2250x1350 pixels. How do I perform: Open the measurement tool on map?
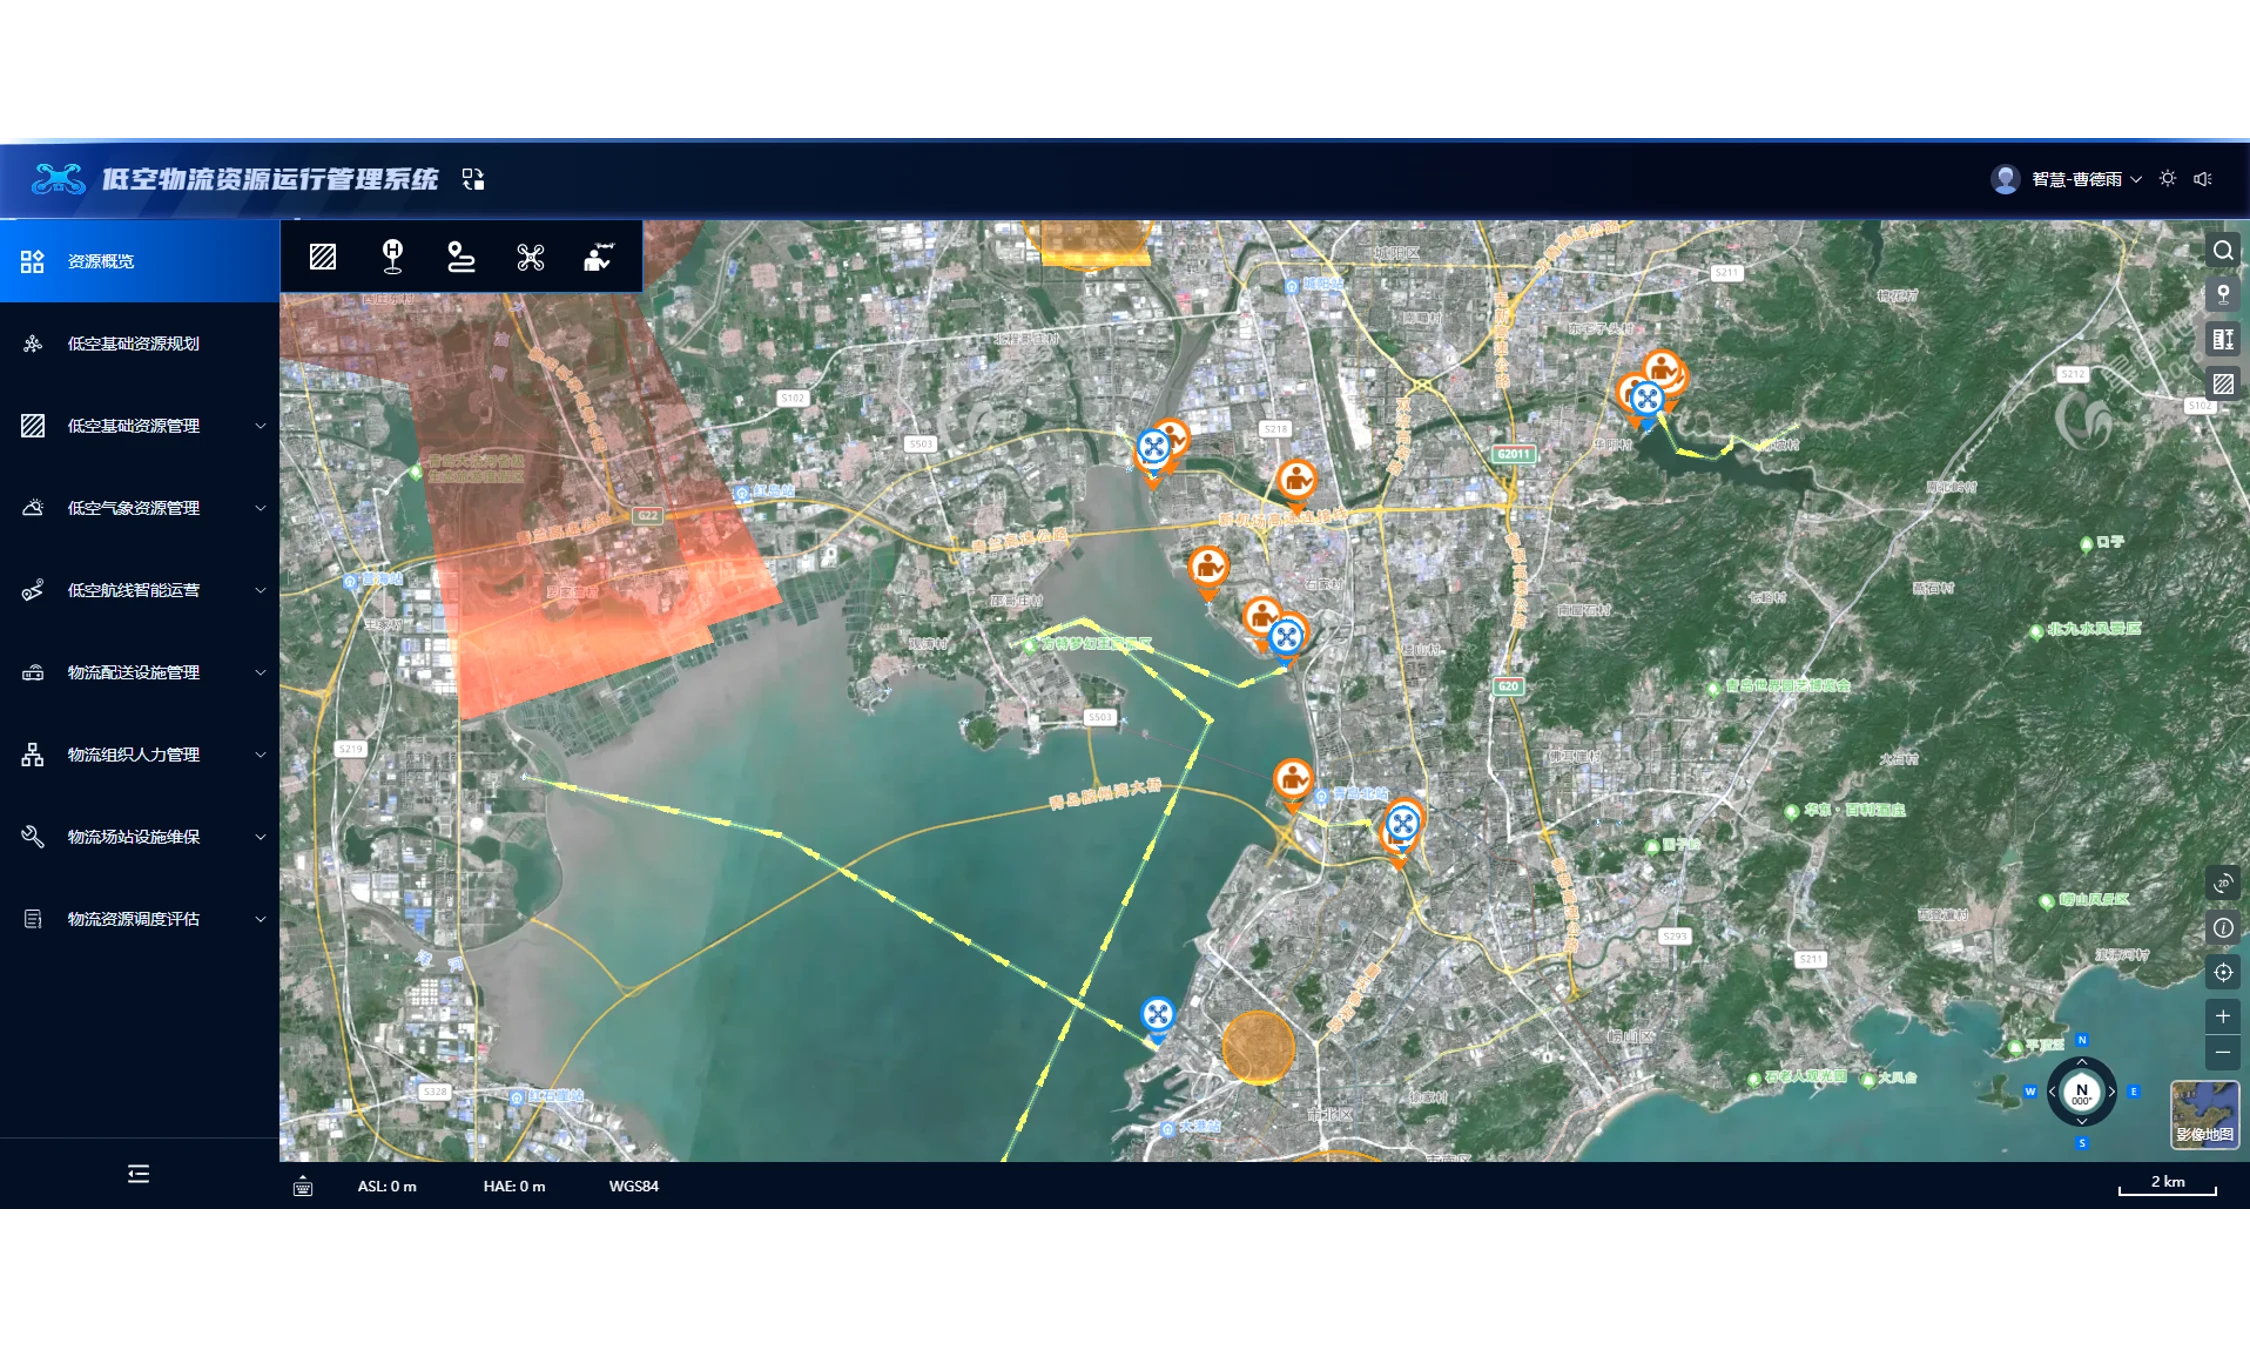point(2222,339)
